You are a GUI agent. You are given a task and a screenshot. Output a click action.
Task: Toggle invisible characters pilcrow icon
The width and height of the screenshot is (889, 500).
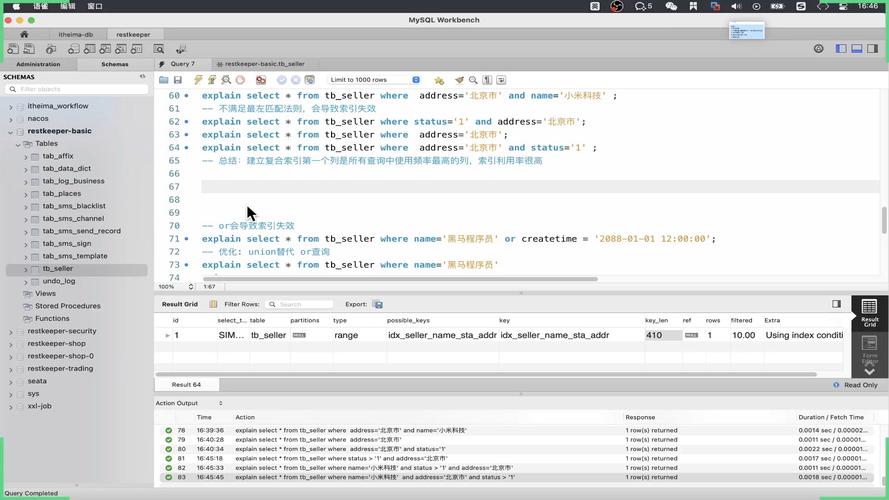[487, 80]
